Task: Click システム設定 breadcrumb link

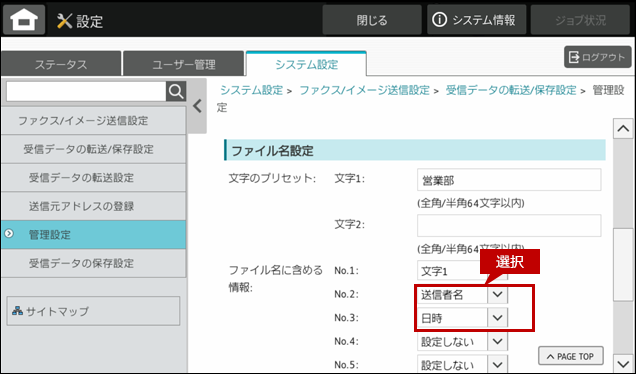Action: (251, 90)
